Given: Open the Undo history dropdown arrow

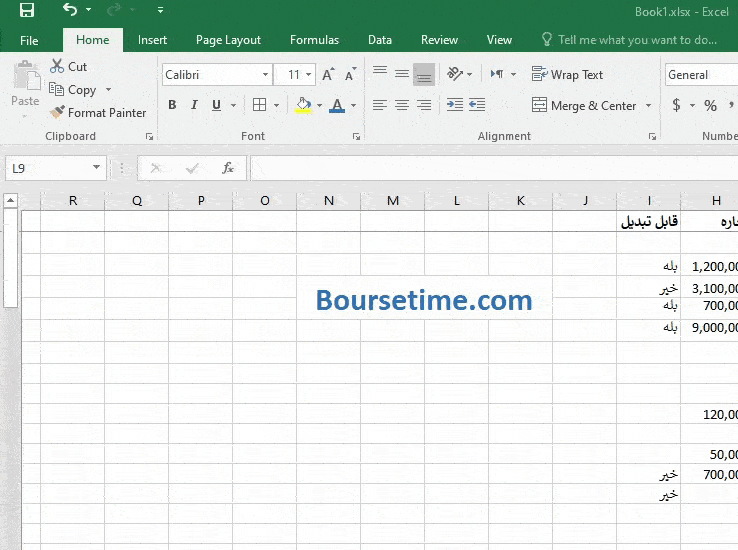Looking at the screenshot, I should pyautogui.click(x=88, y=10).
